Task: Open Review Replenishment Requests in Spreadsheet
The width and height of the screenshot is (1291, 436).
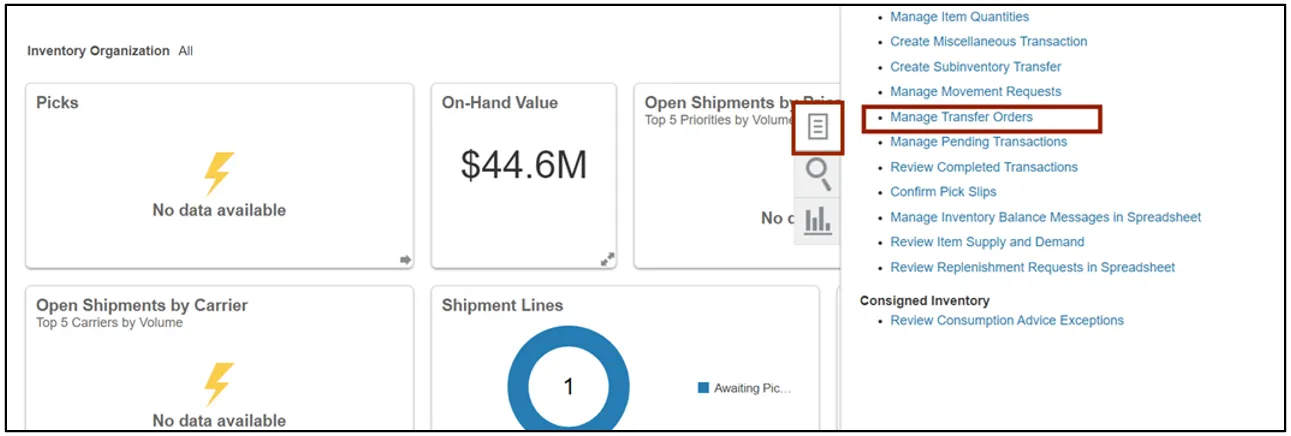Action: pos(1032,267)
